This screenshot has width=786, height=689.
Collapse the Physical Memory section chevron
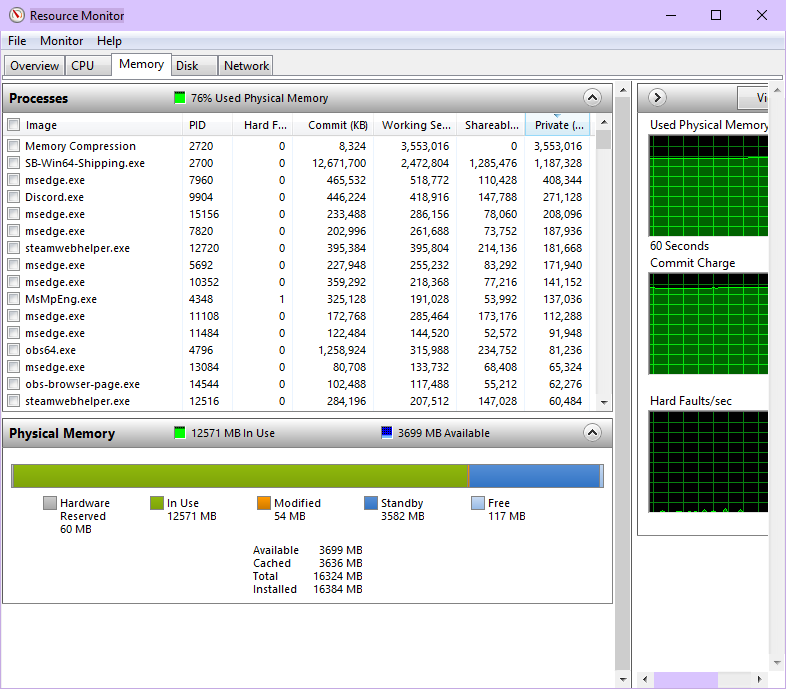pos(592,432)
